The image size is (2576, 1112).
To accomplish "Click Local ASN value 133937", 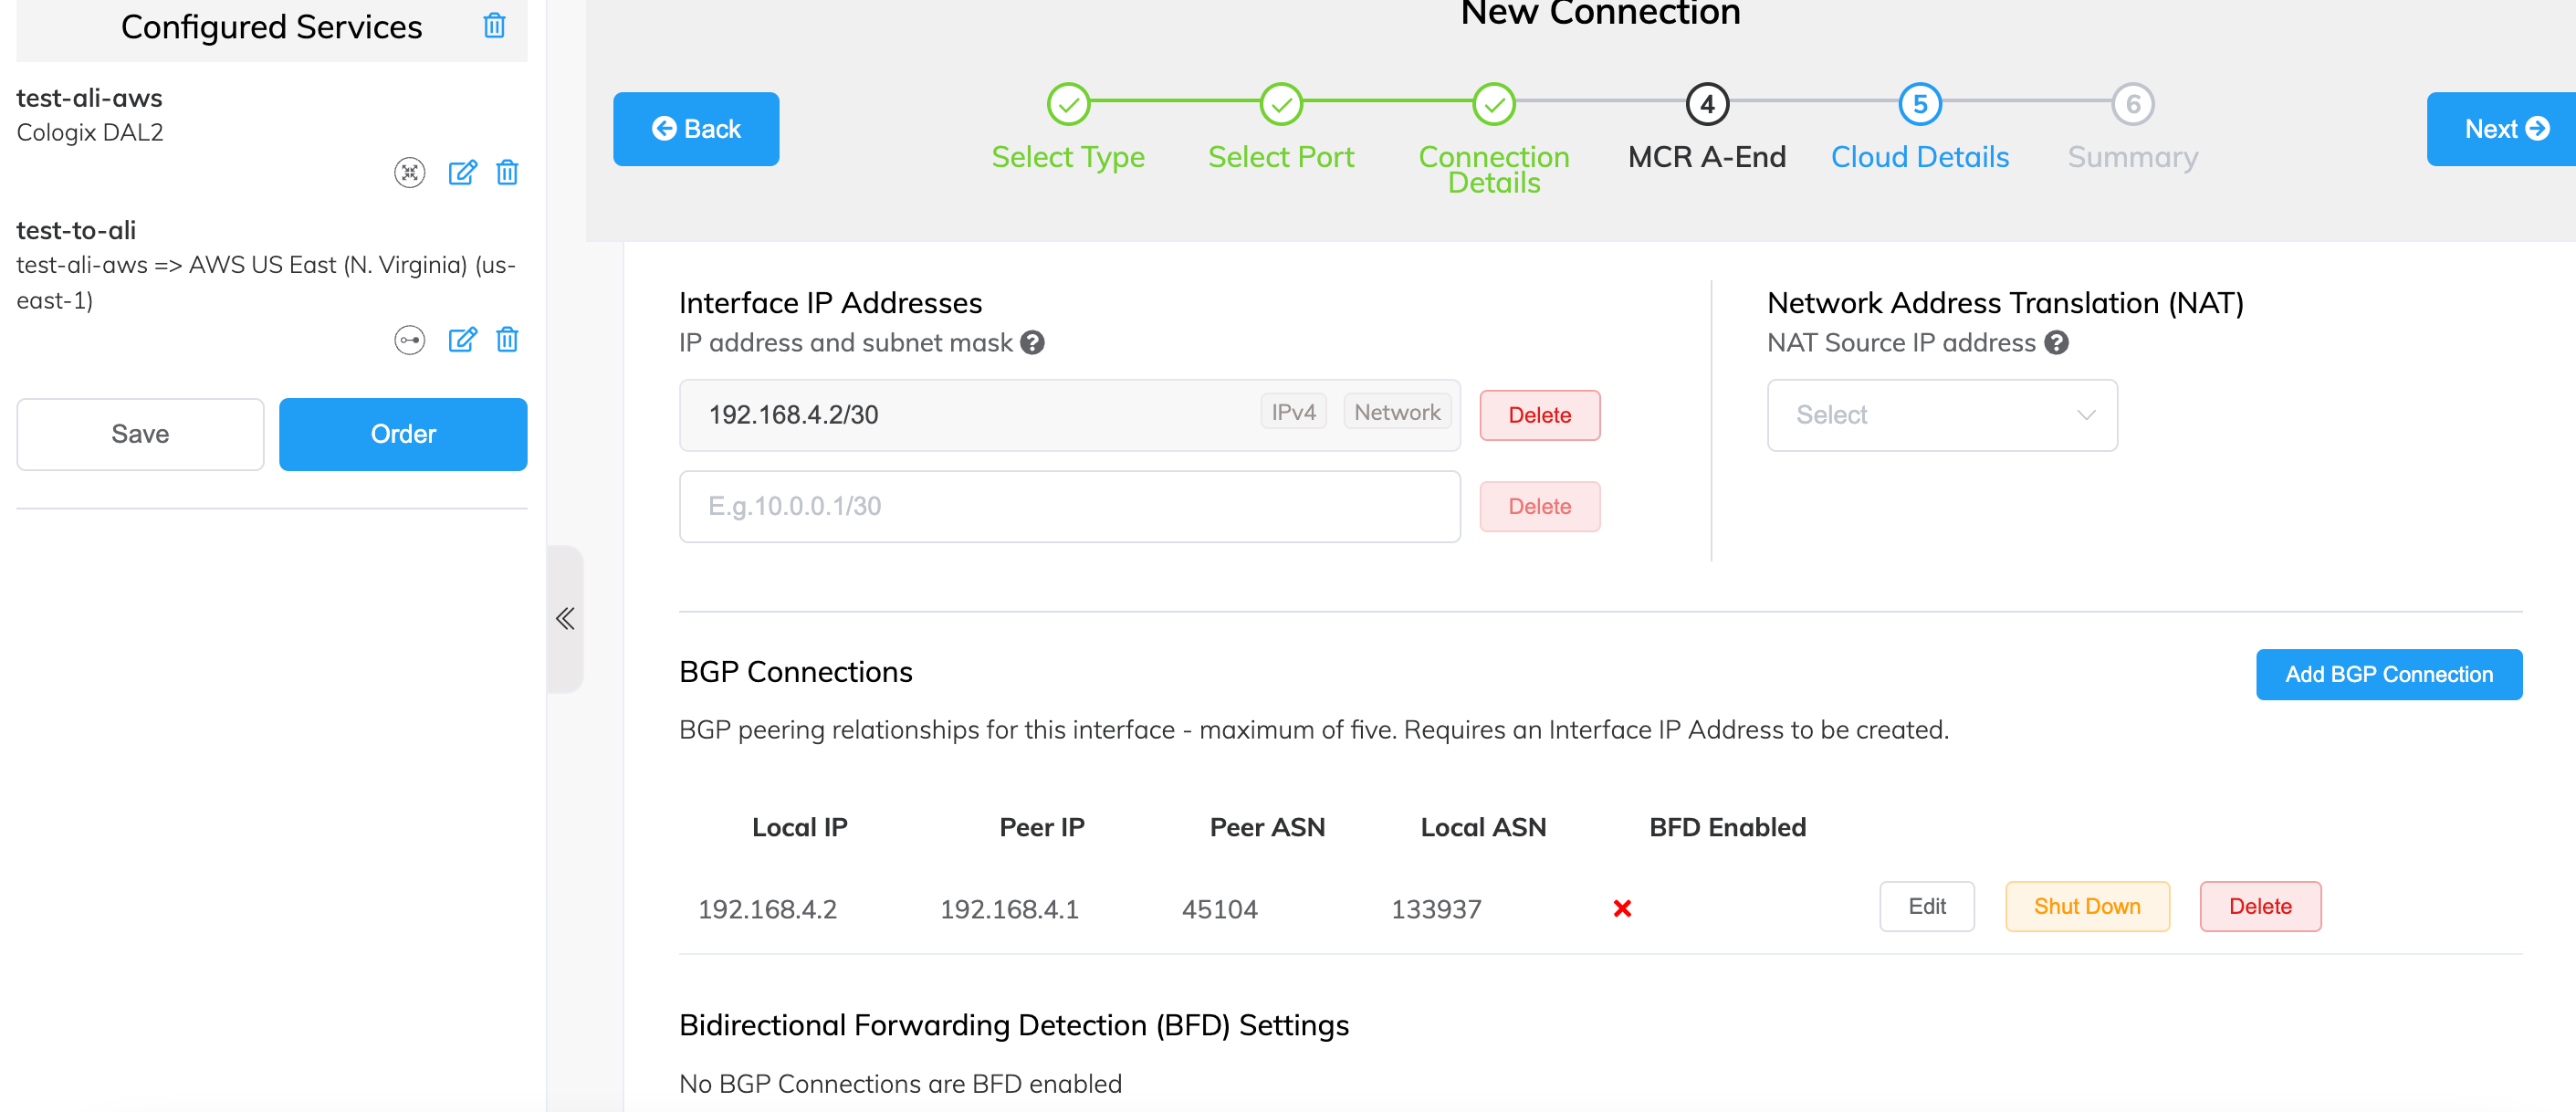I will [x=1436, y=909].
